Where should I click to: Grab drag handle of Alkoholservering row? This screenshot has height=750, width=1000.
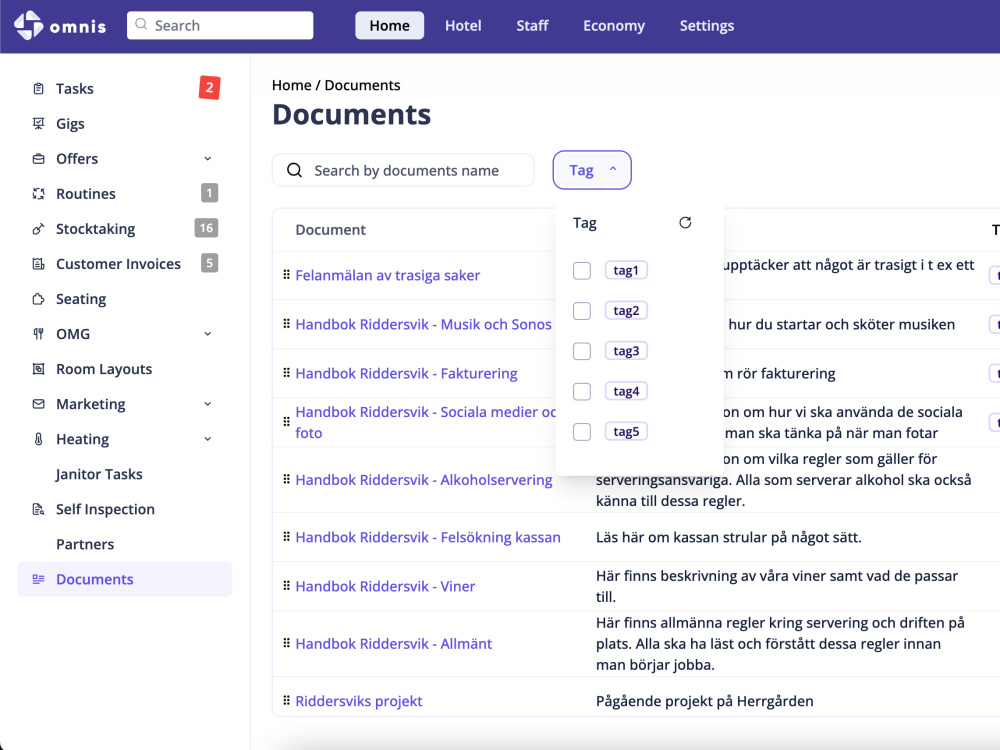286,480
